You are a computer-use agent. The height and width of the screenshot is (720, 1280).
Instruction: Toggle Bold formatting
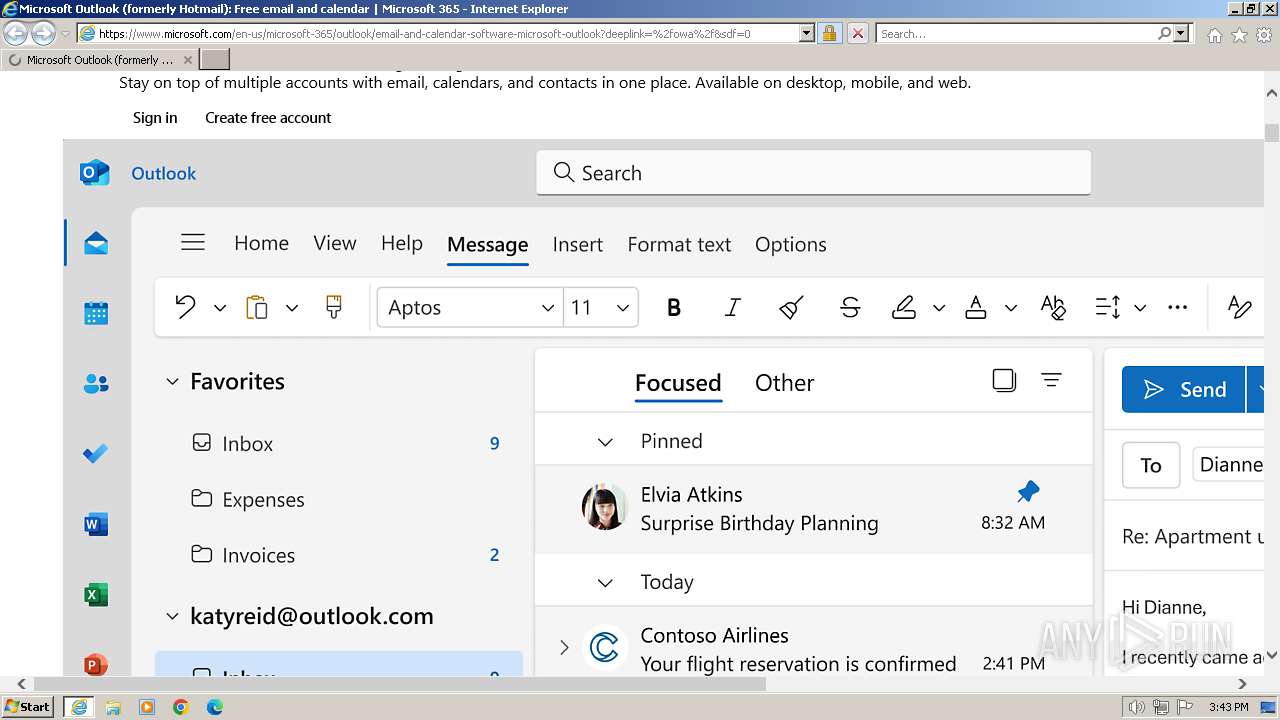click(674, 307)
